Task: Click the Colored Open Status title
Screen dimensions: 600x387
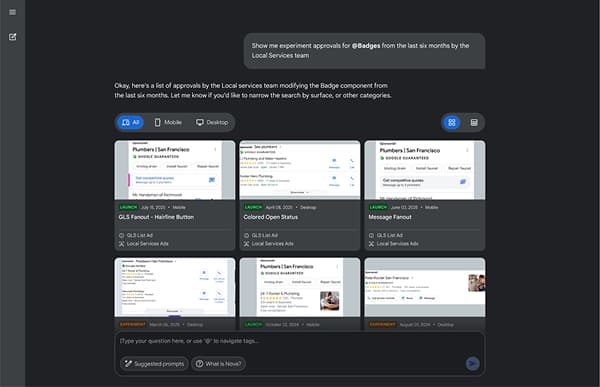Action: [271, 217]
